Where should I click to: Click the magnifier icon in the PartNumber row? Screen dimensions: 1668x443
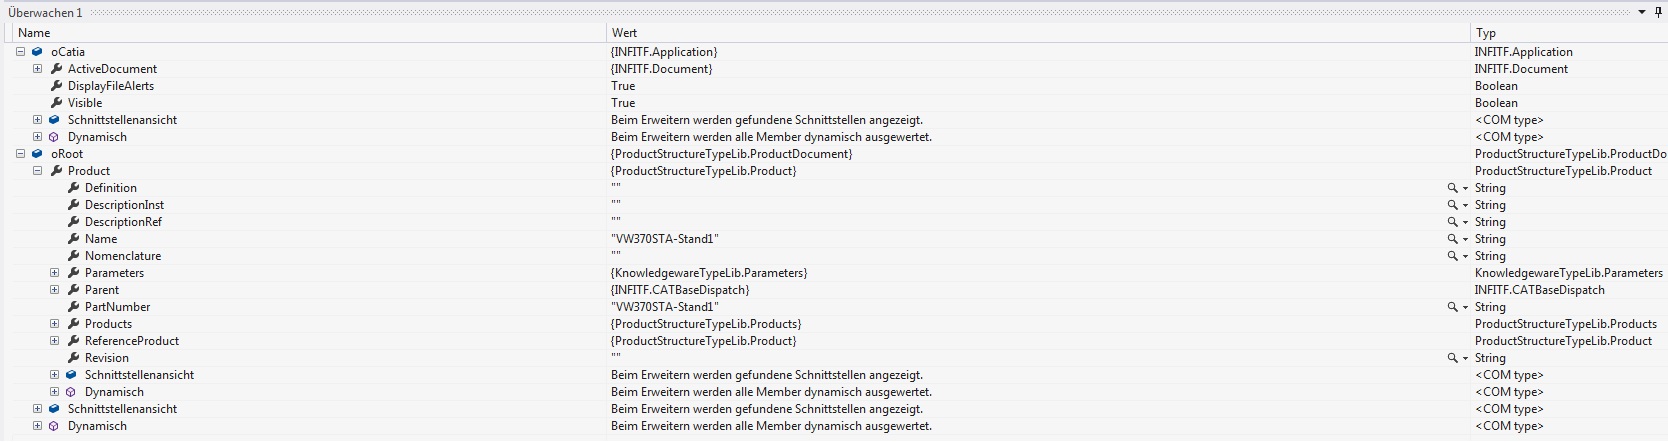1452,307
